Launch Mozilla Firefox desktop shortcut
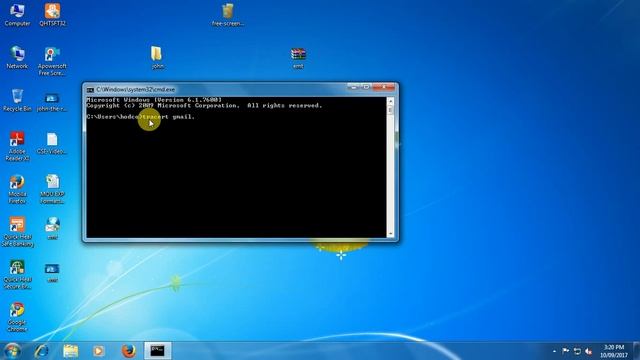 coord(17,189)
